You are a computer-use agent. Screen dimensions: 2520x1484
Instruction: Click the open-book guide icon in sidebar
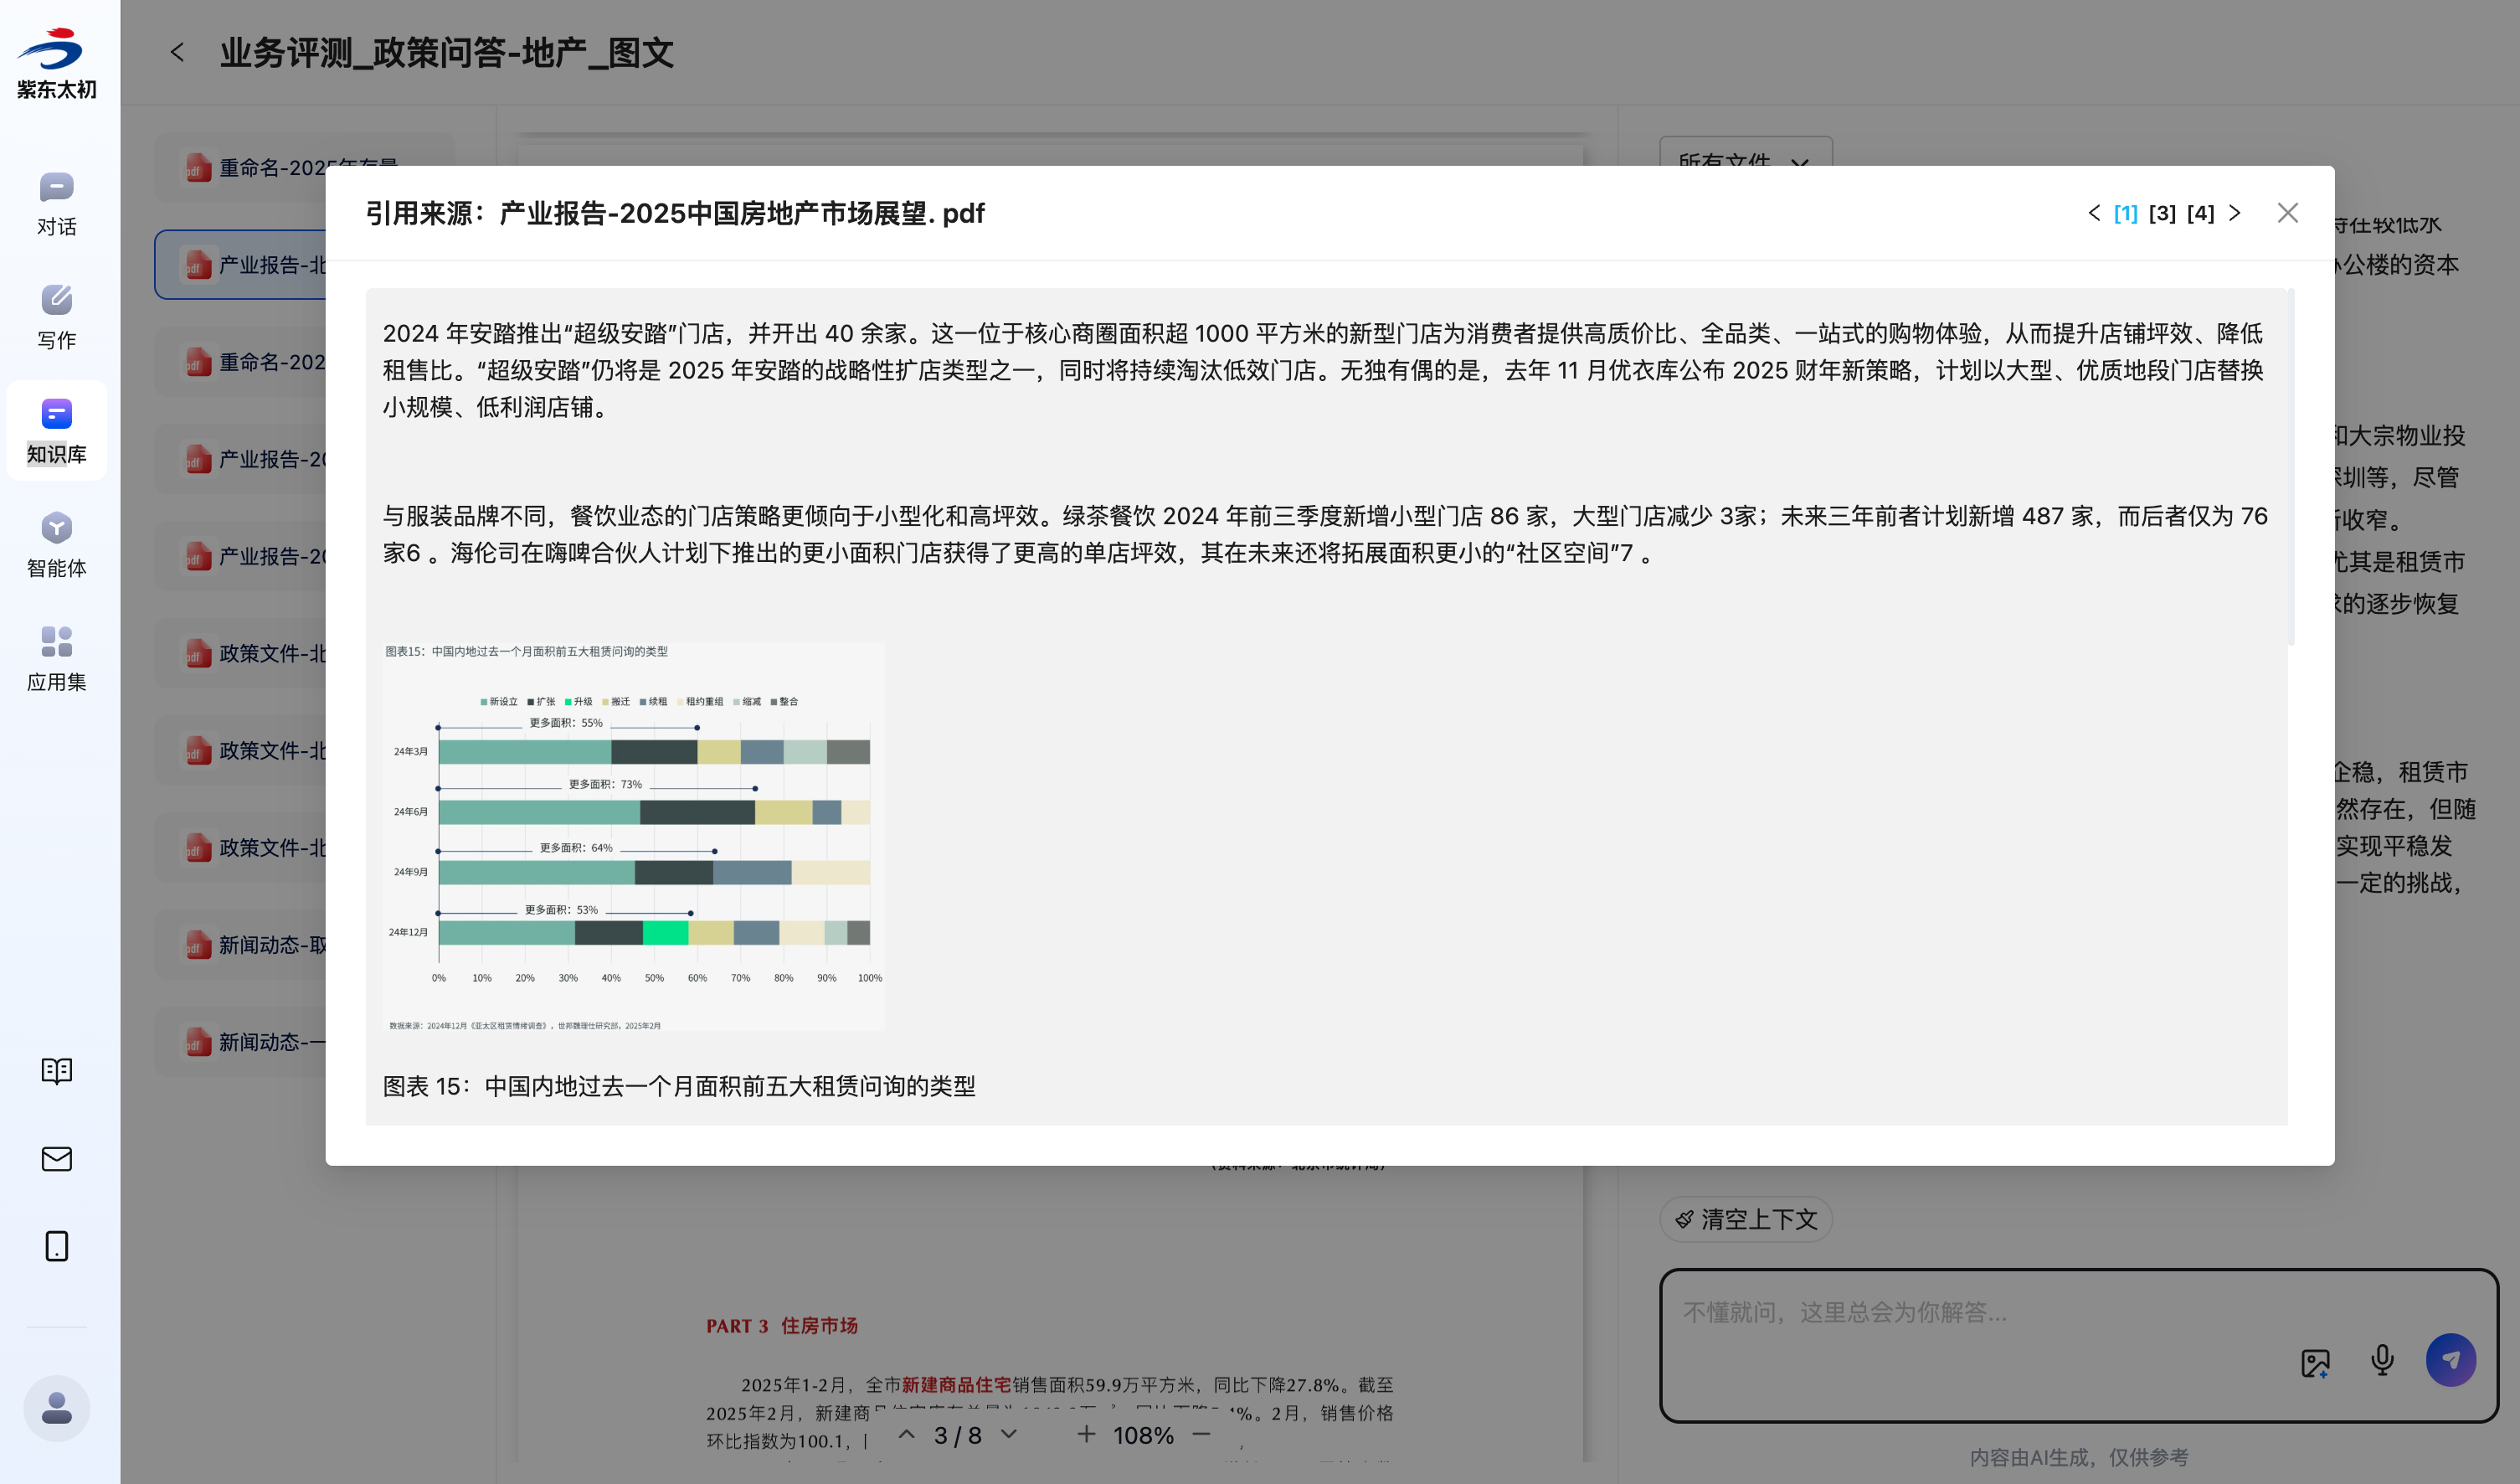56,1071
